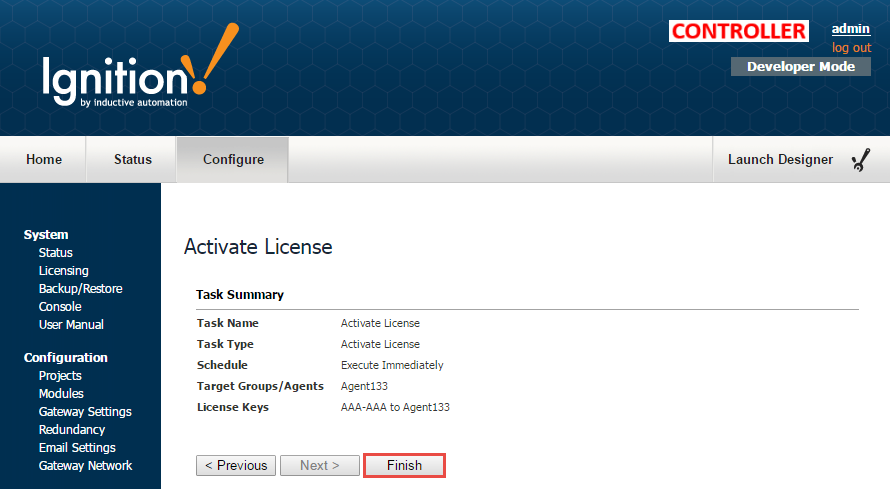Click the Ignition logo
This screenshot has height=489, width=890.
click(140, 66)
